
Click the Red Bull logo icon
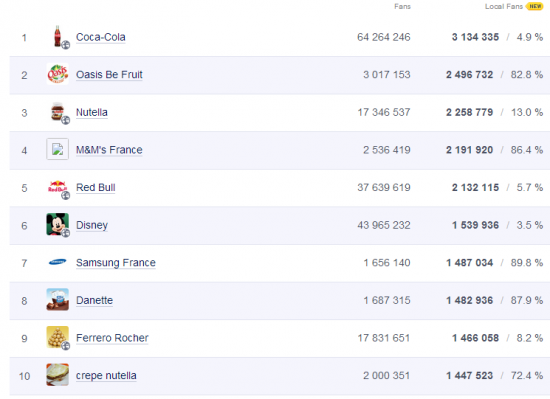click(x=58, y=188)
